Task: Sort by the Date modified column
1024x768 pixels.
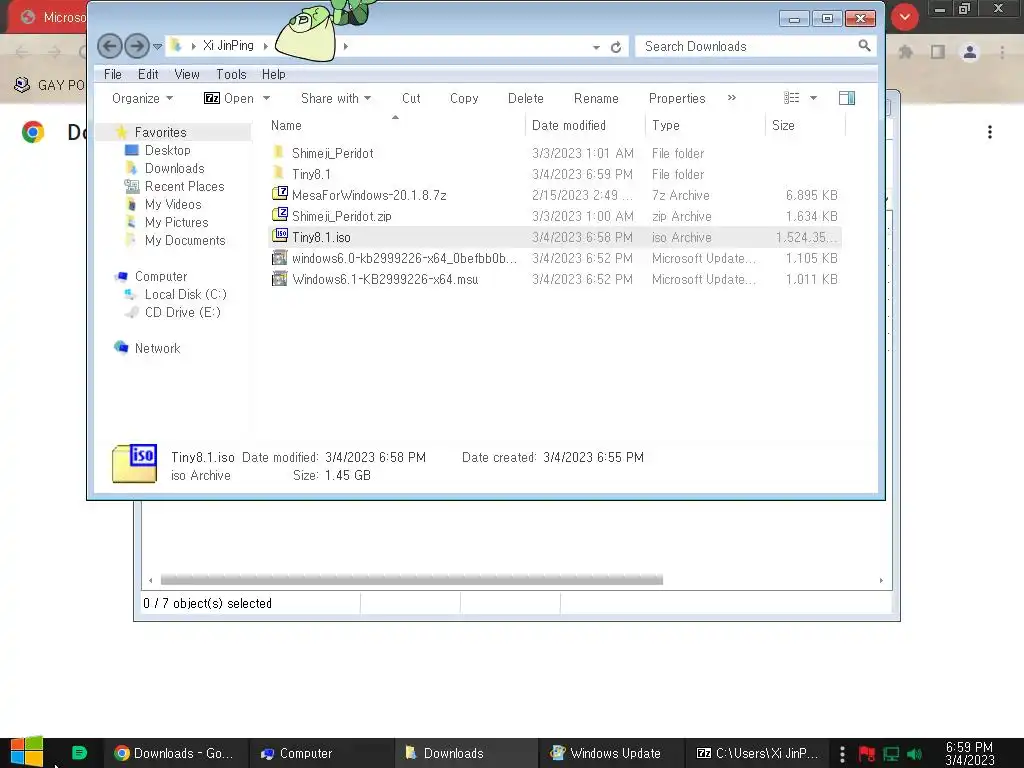Action: click(569, 125)
